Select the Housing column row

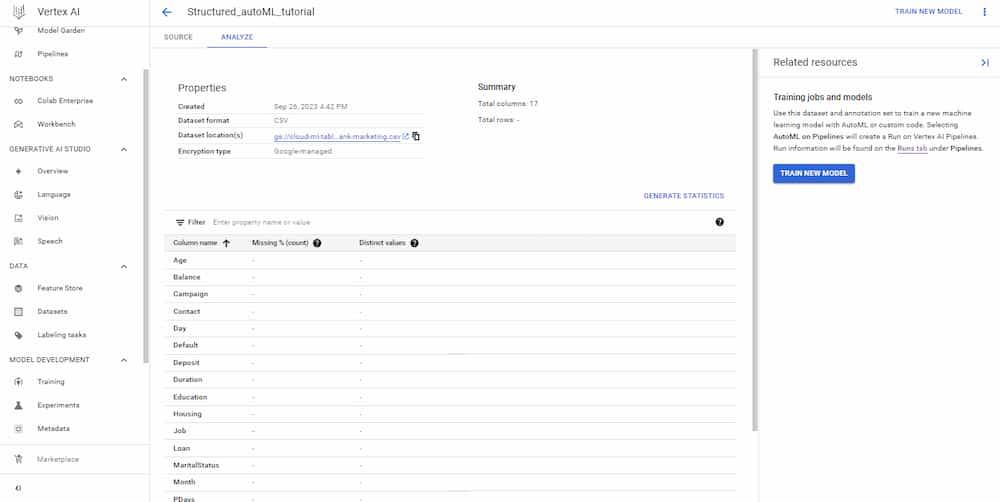click(x=450, y=414)
